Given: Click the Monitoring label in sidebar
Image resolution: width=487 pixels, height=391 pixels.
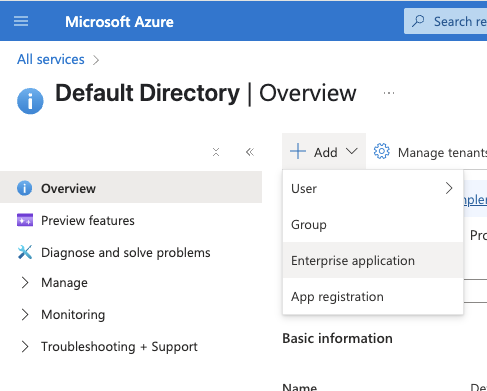Looking at the screenshot, I should tap(73, 314).
